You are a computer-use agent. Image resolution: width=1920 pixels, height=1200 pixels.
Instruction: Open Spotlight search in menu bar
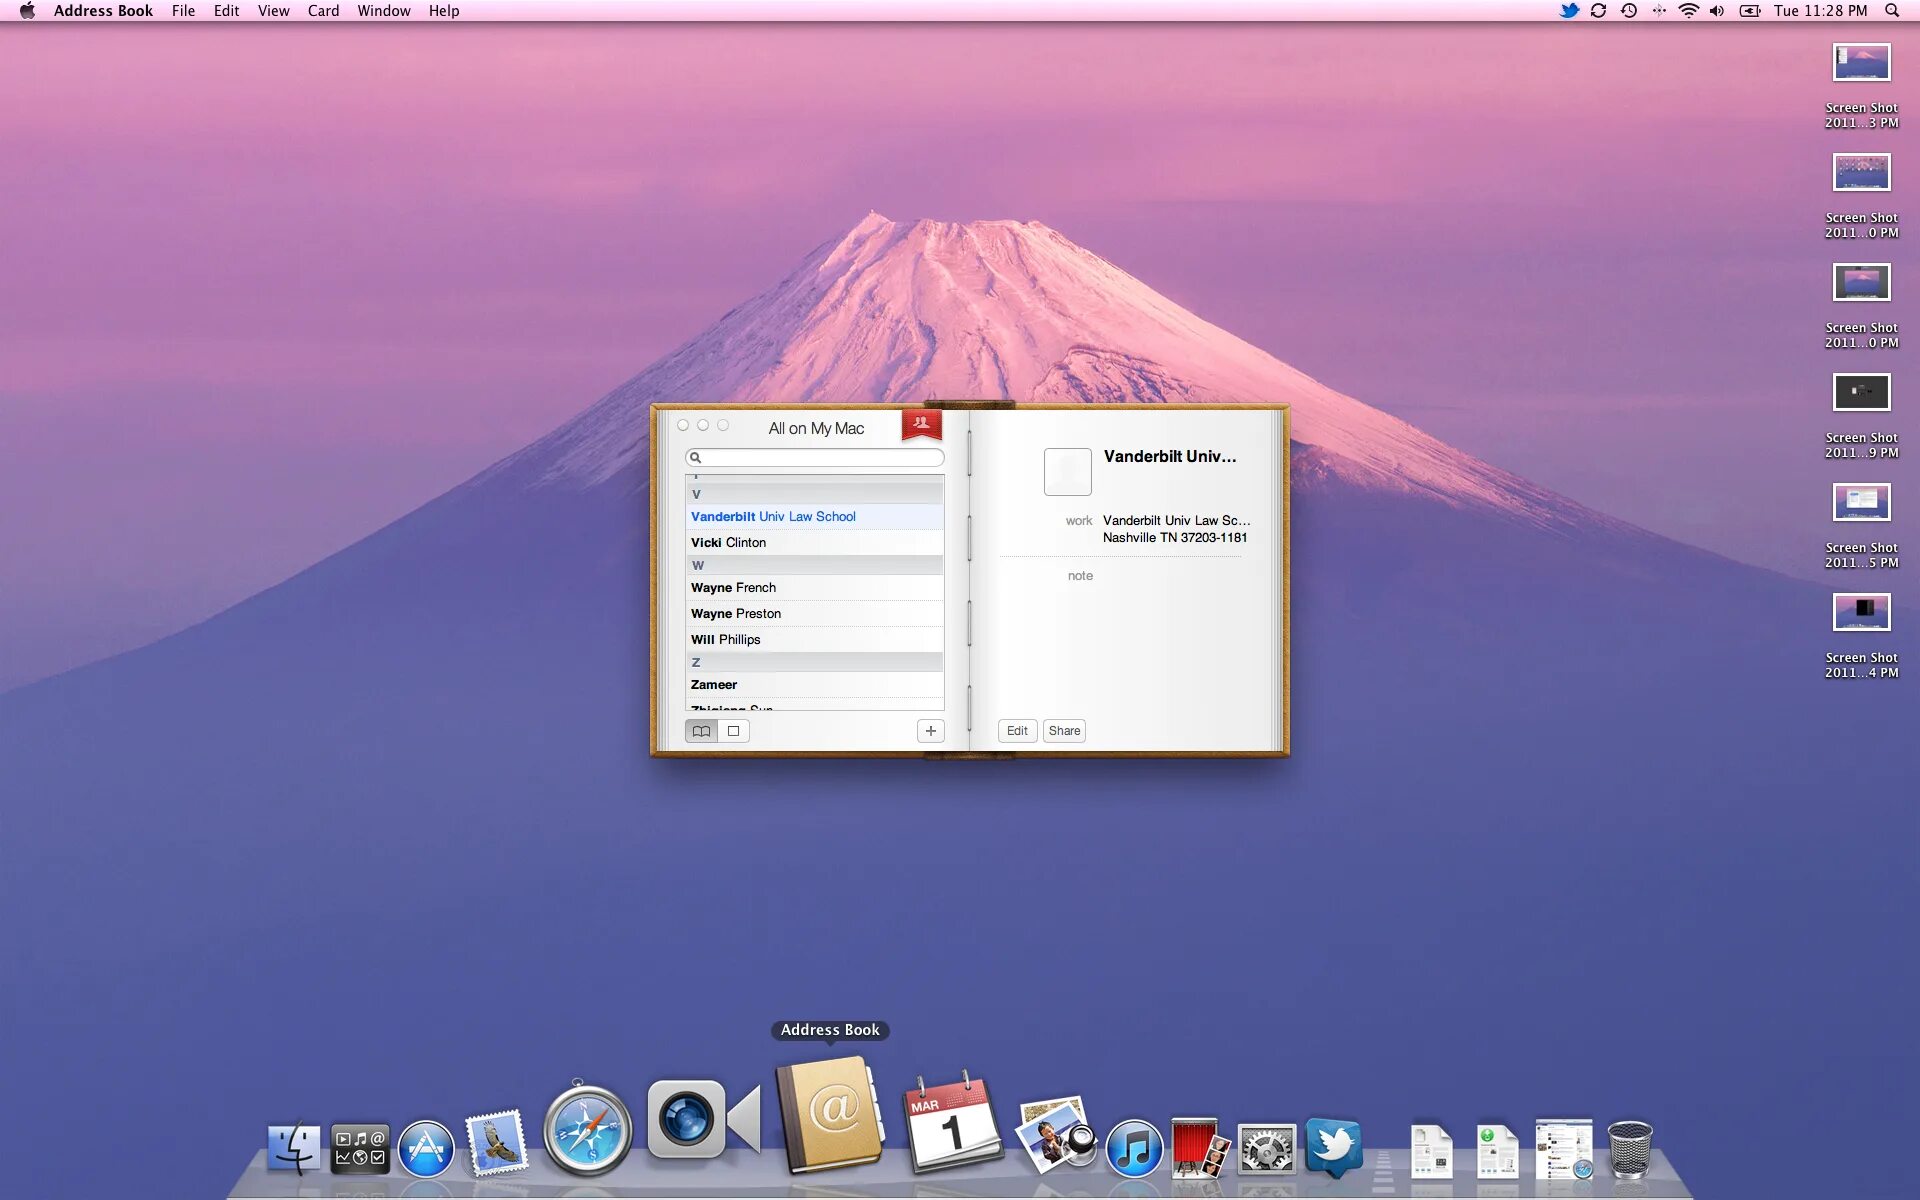click(x=1892, y=11)
